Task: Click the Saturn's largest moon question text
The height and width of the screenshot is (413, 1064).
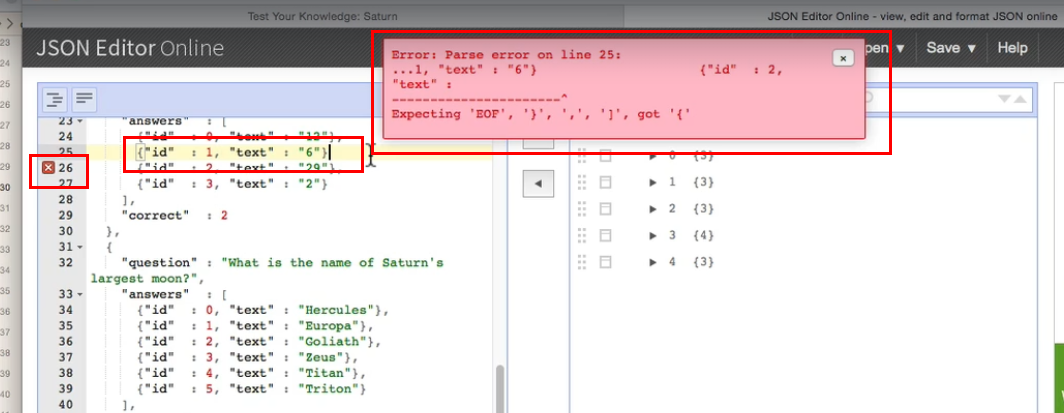Action: pyautogui.click(x=267, y=270)
